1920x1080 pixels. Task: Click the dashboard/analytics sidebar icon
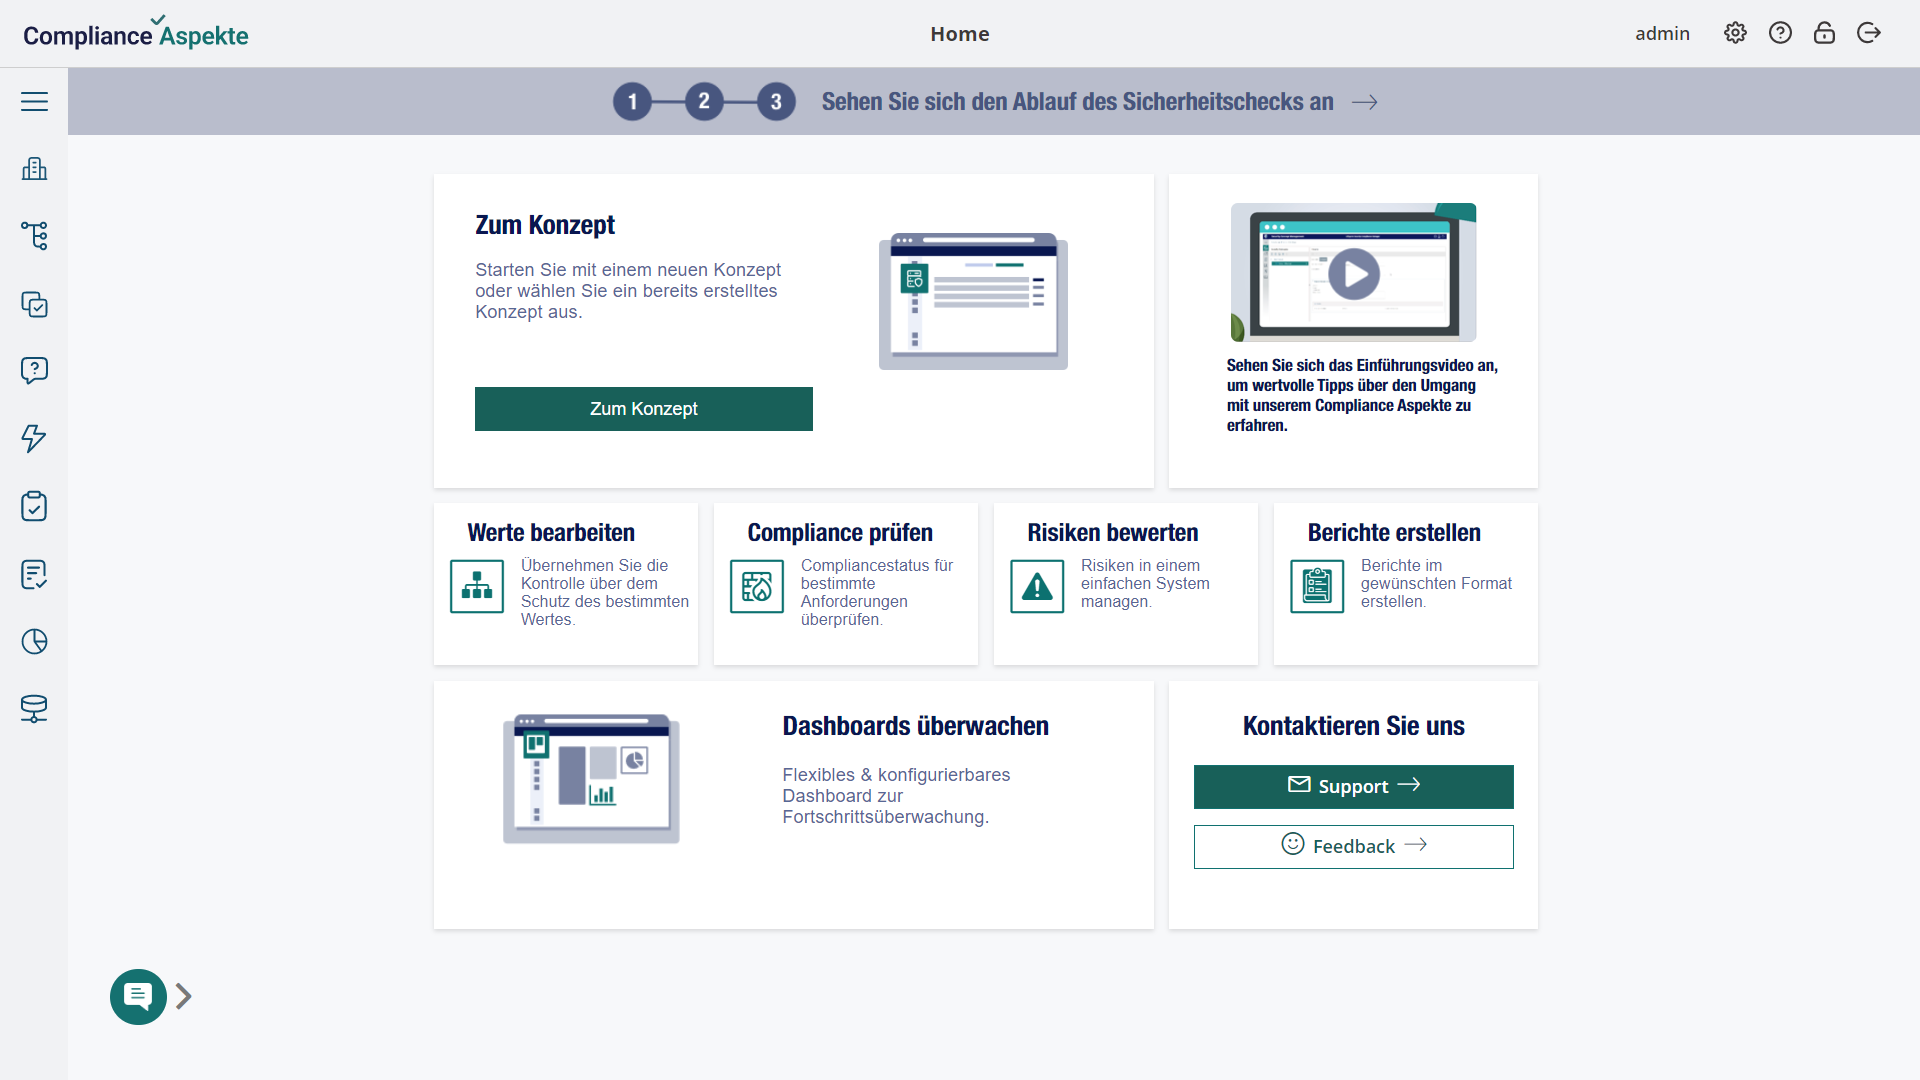34,642
